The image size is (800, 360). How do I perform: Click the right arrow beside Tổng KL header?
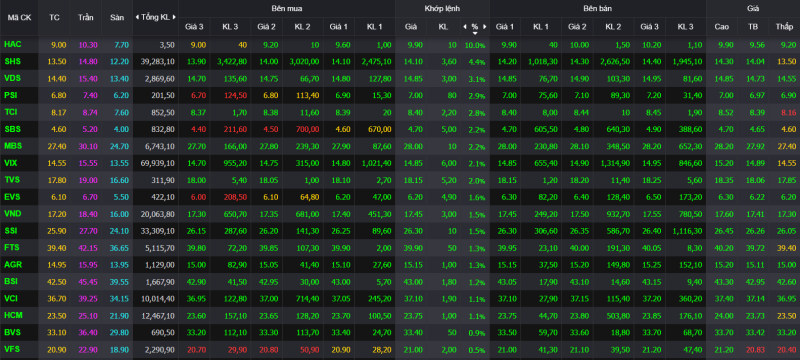175,17
